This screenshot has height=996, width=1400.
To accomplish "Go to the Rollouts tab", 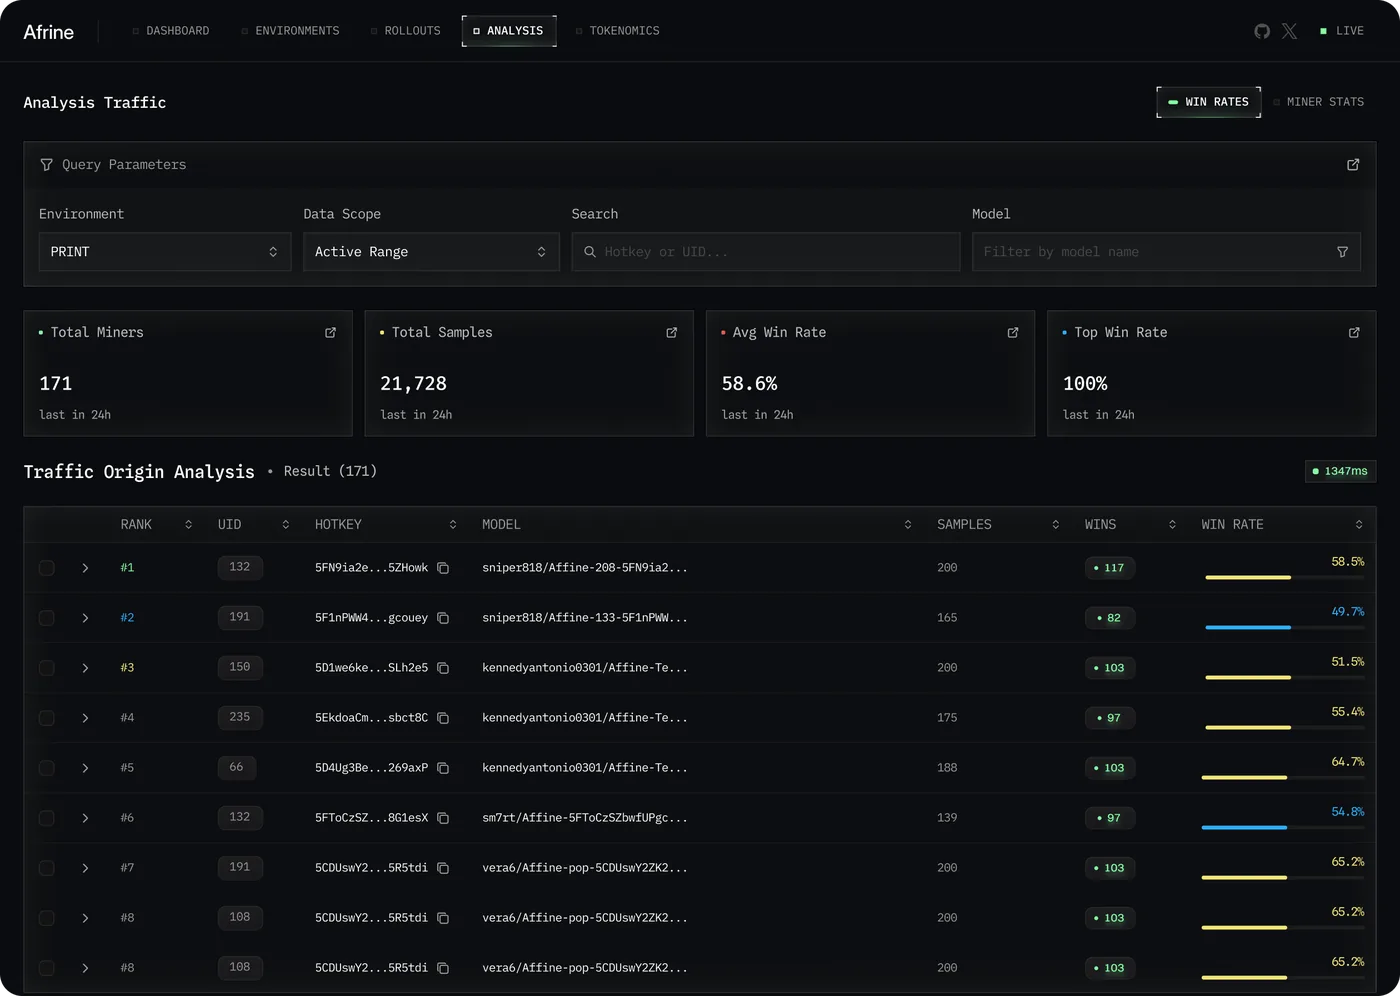I will [x=405, y=31].
